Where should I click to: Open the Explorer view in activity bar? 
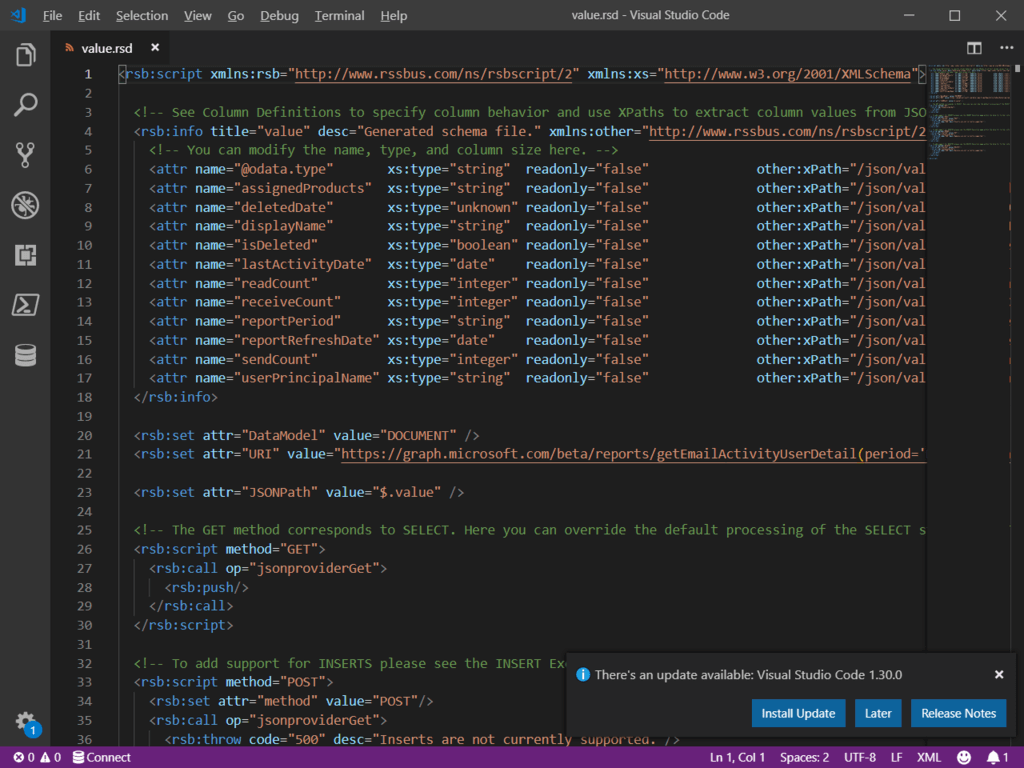(25, 55)
